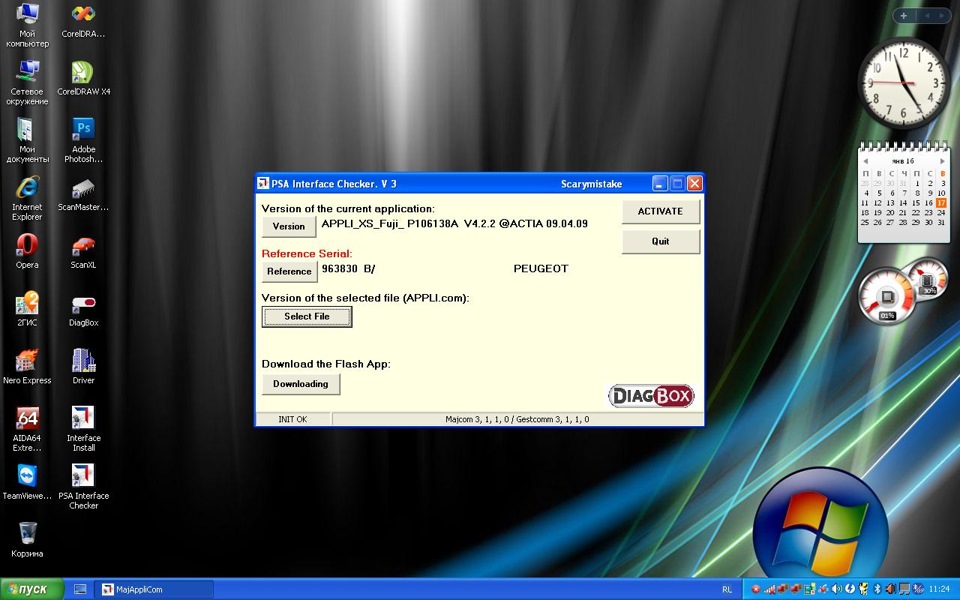Select the PSA Interface Checker desktop icon
The height and width of the screenshot is (600, 960).
click(83, 487)
